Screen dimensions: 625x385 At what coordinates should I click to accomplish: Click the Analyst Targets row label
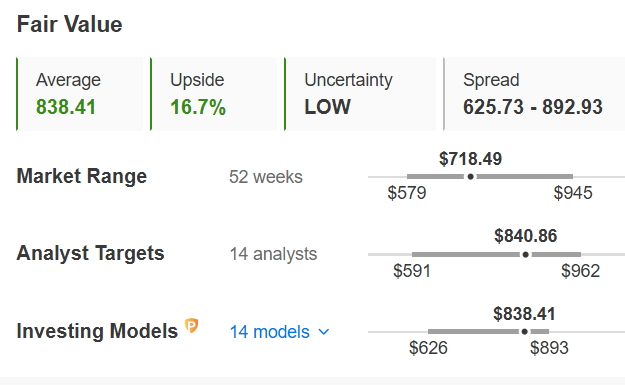tap(90, 253)
